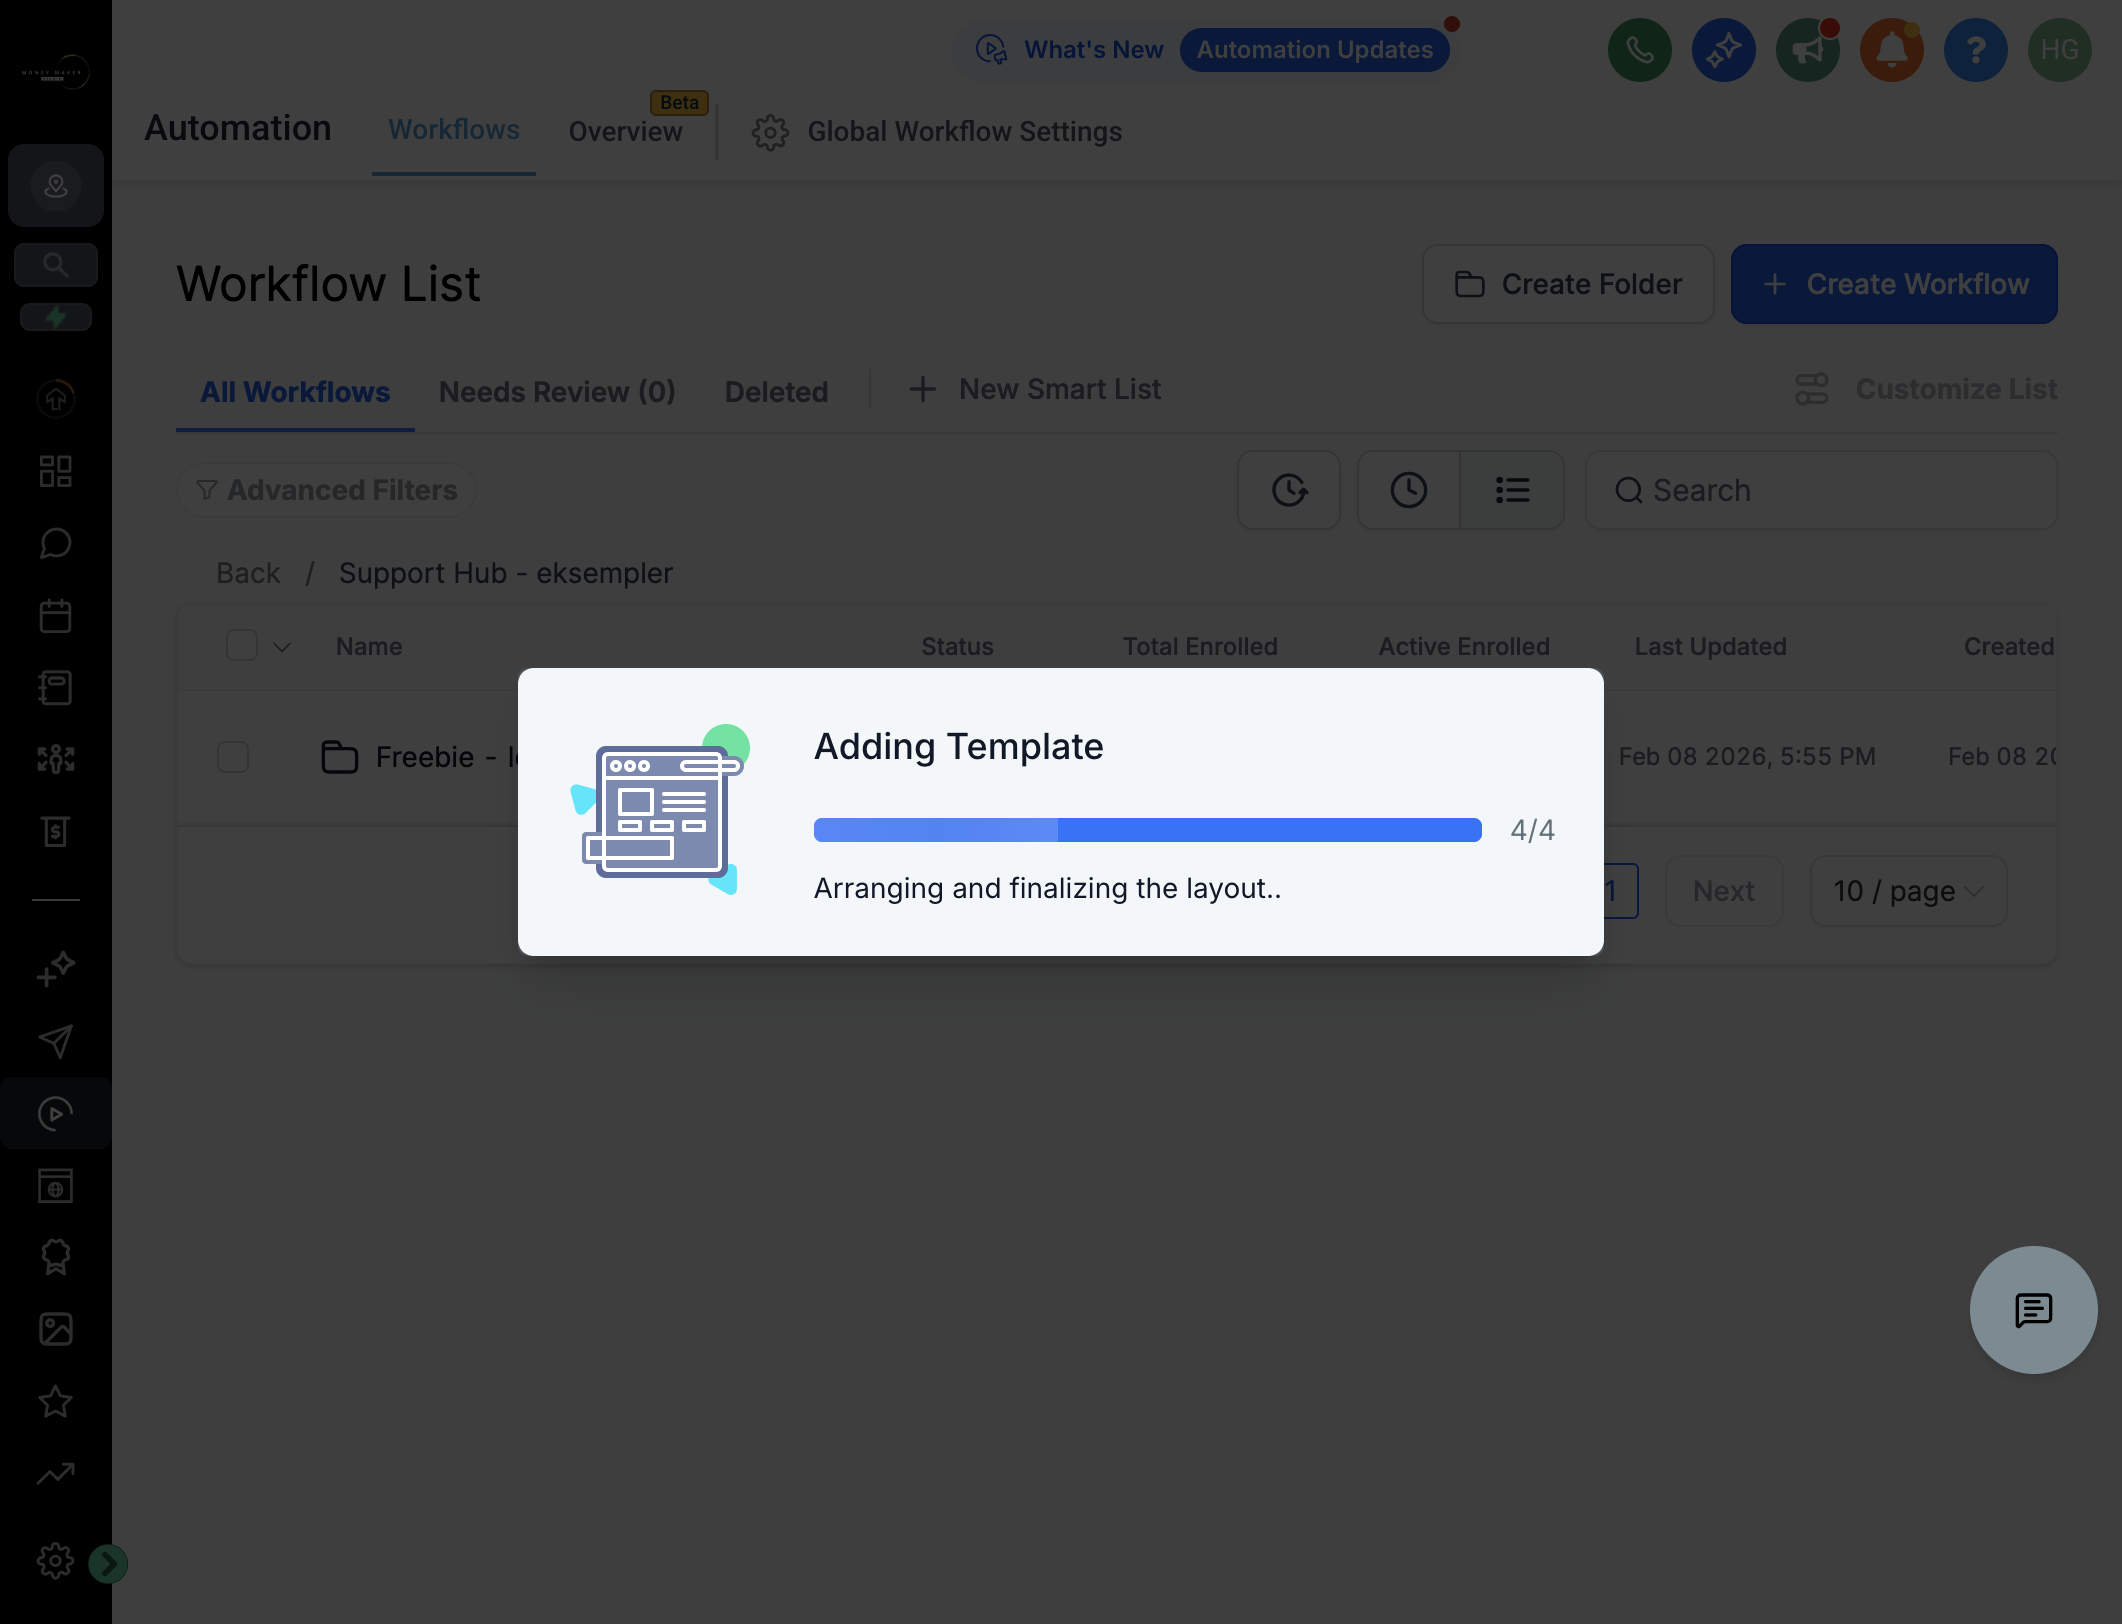Image resolution: width=2122 pixels, height=1624 pixels.
Task: Switch to the Workflows tab
Action: click(454, 130)
